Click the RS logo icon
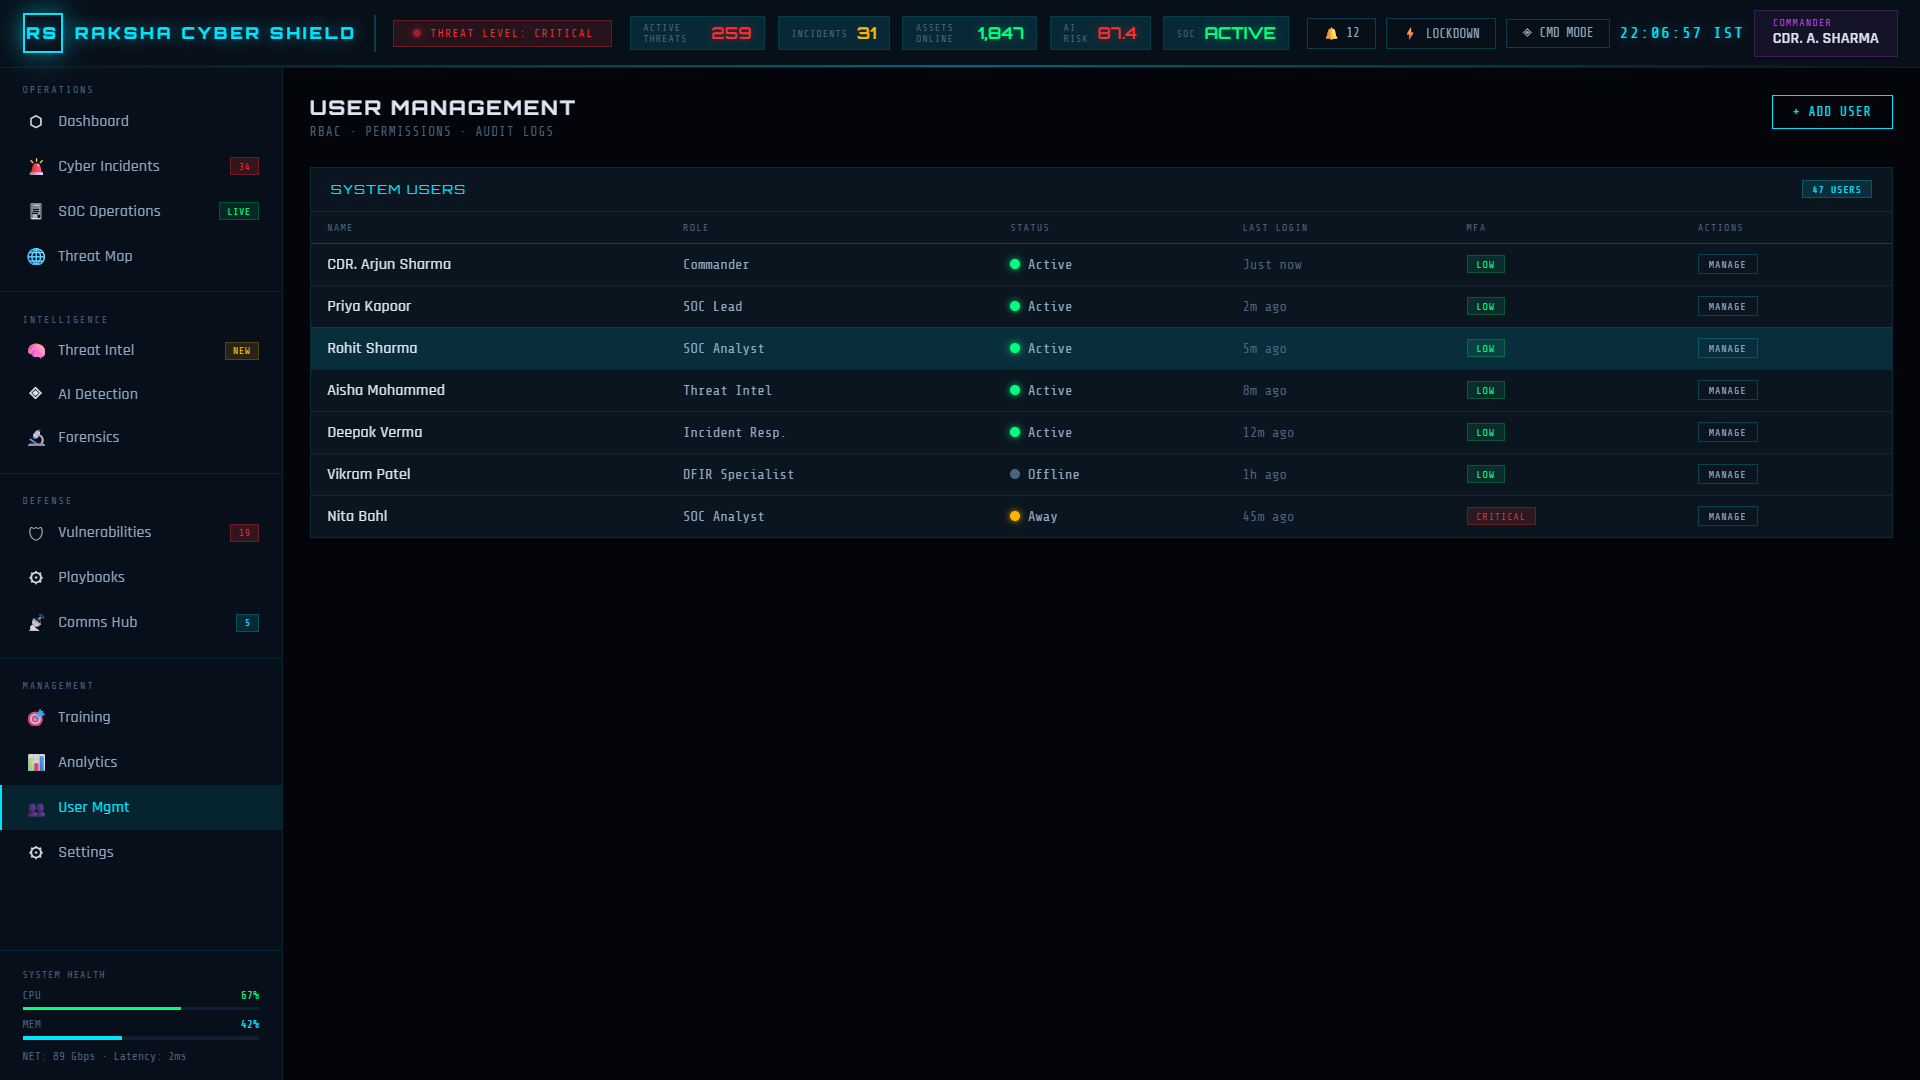Screen dimensions: 1920x1080 [42, 33]
